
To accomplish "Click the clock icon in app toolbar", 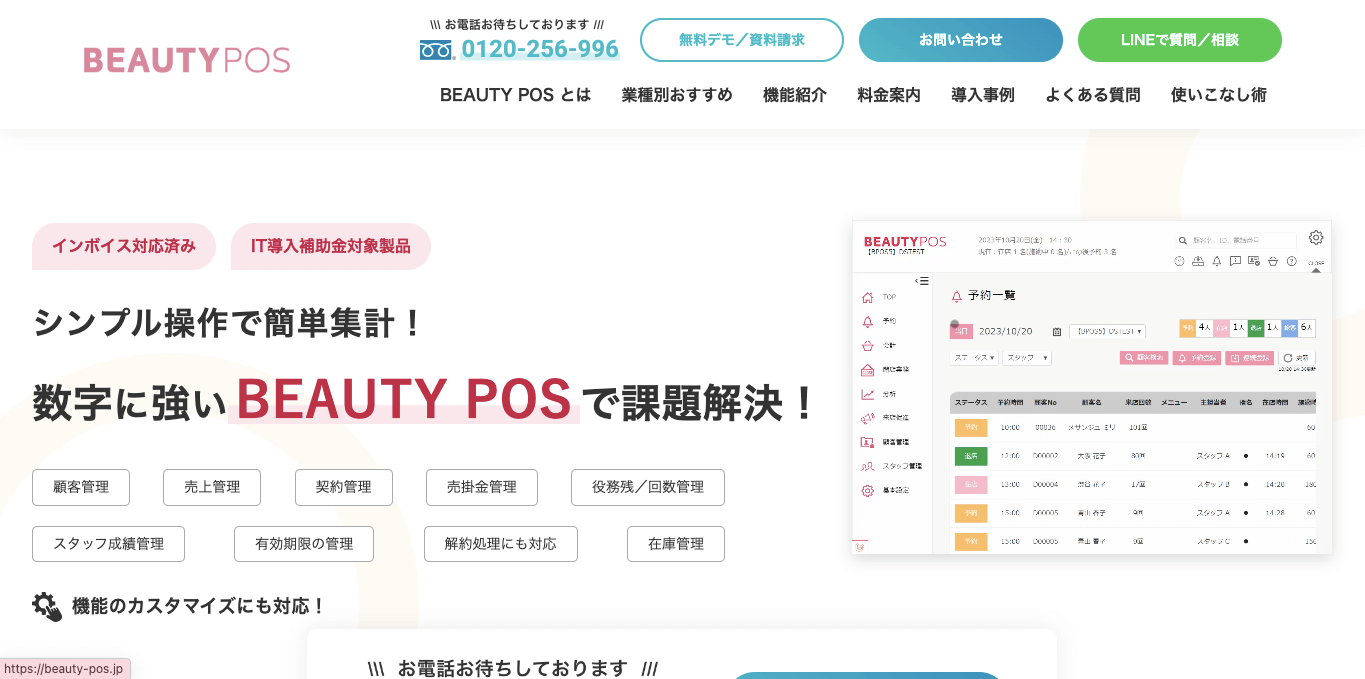I will (1179, 261).
